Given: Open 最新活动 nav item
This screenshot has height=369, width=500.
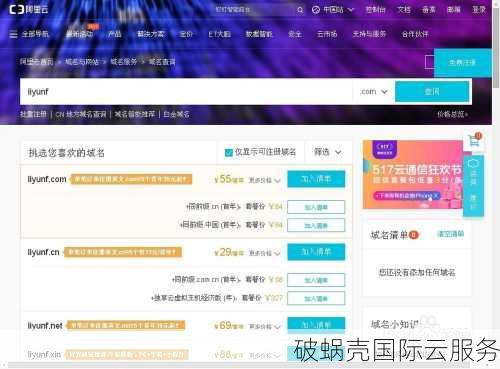Looking at the screenshot, I should [x=80, y=34].
